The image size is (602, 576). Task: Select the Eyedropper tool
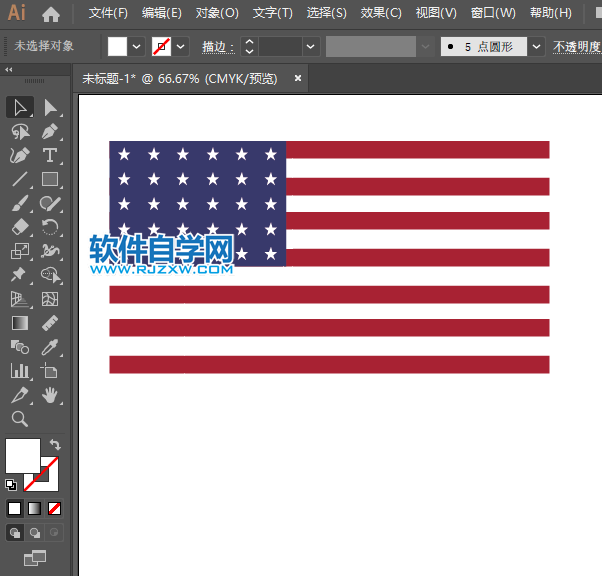[50, 348]
